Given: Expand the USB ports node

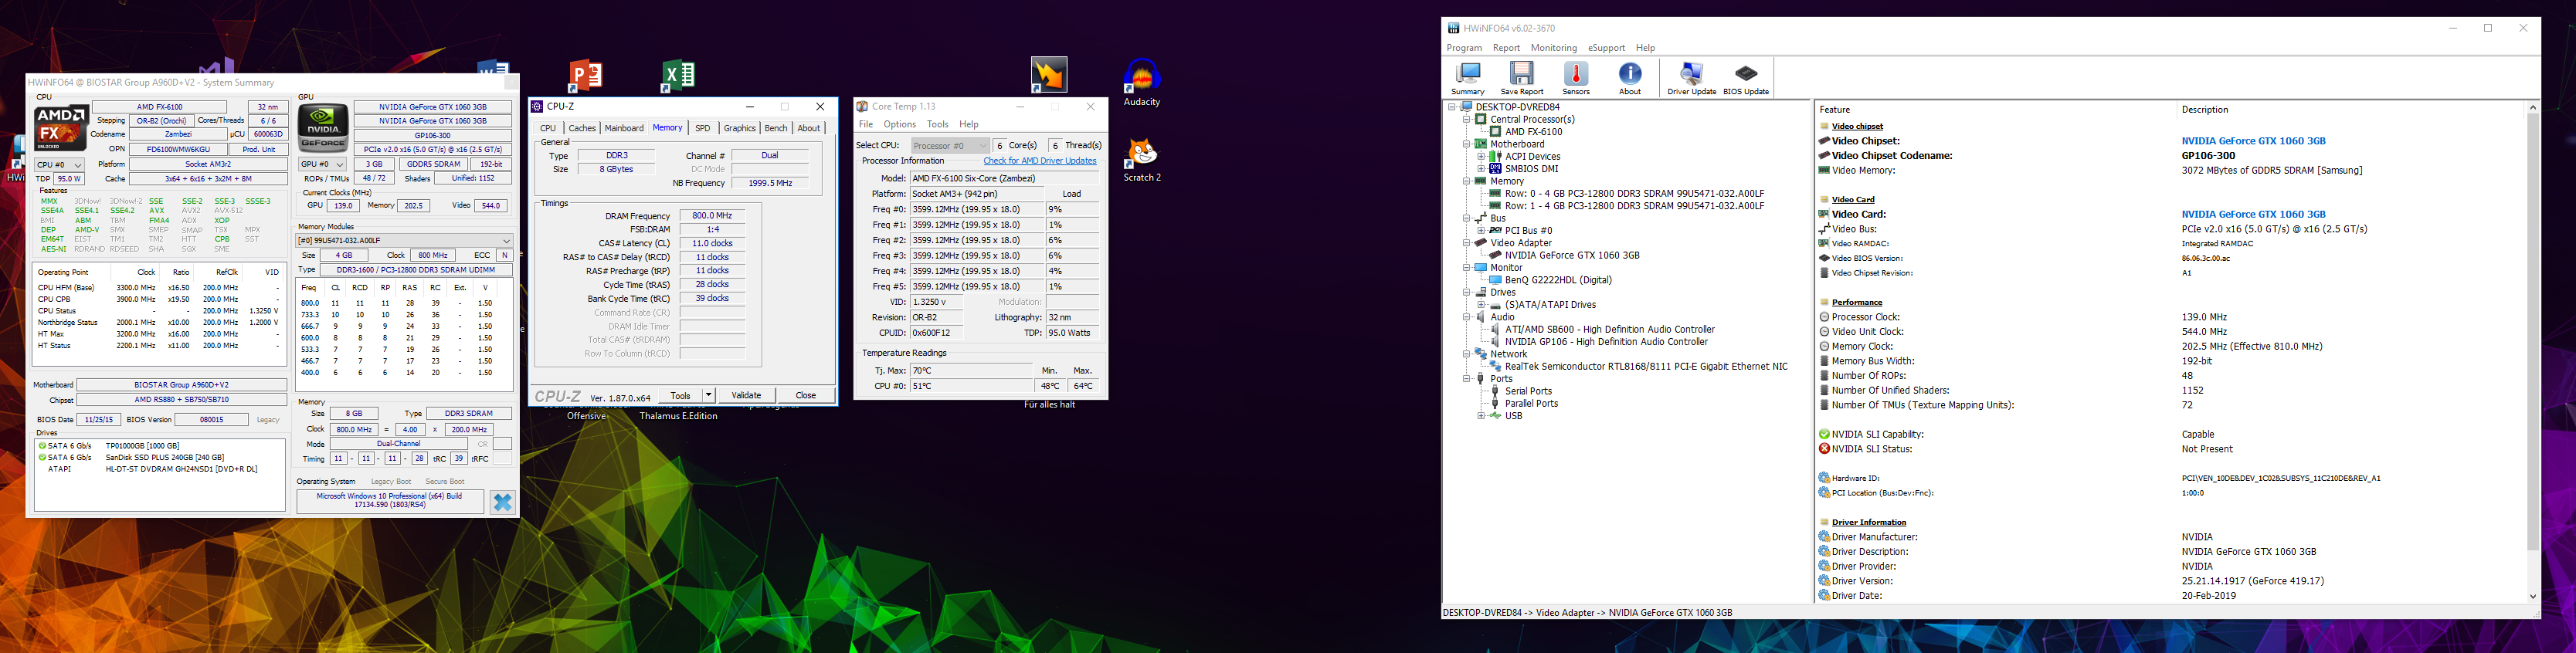Looking at the screenshot, I should click(x=1481, y=416).
